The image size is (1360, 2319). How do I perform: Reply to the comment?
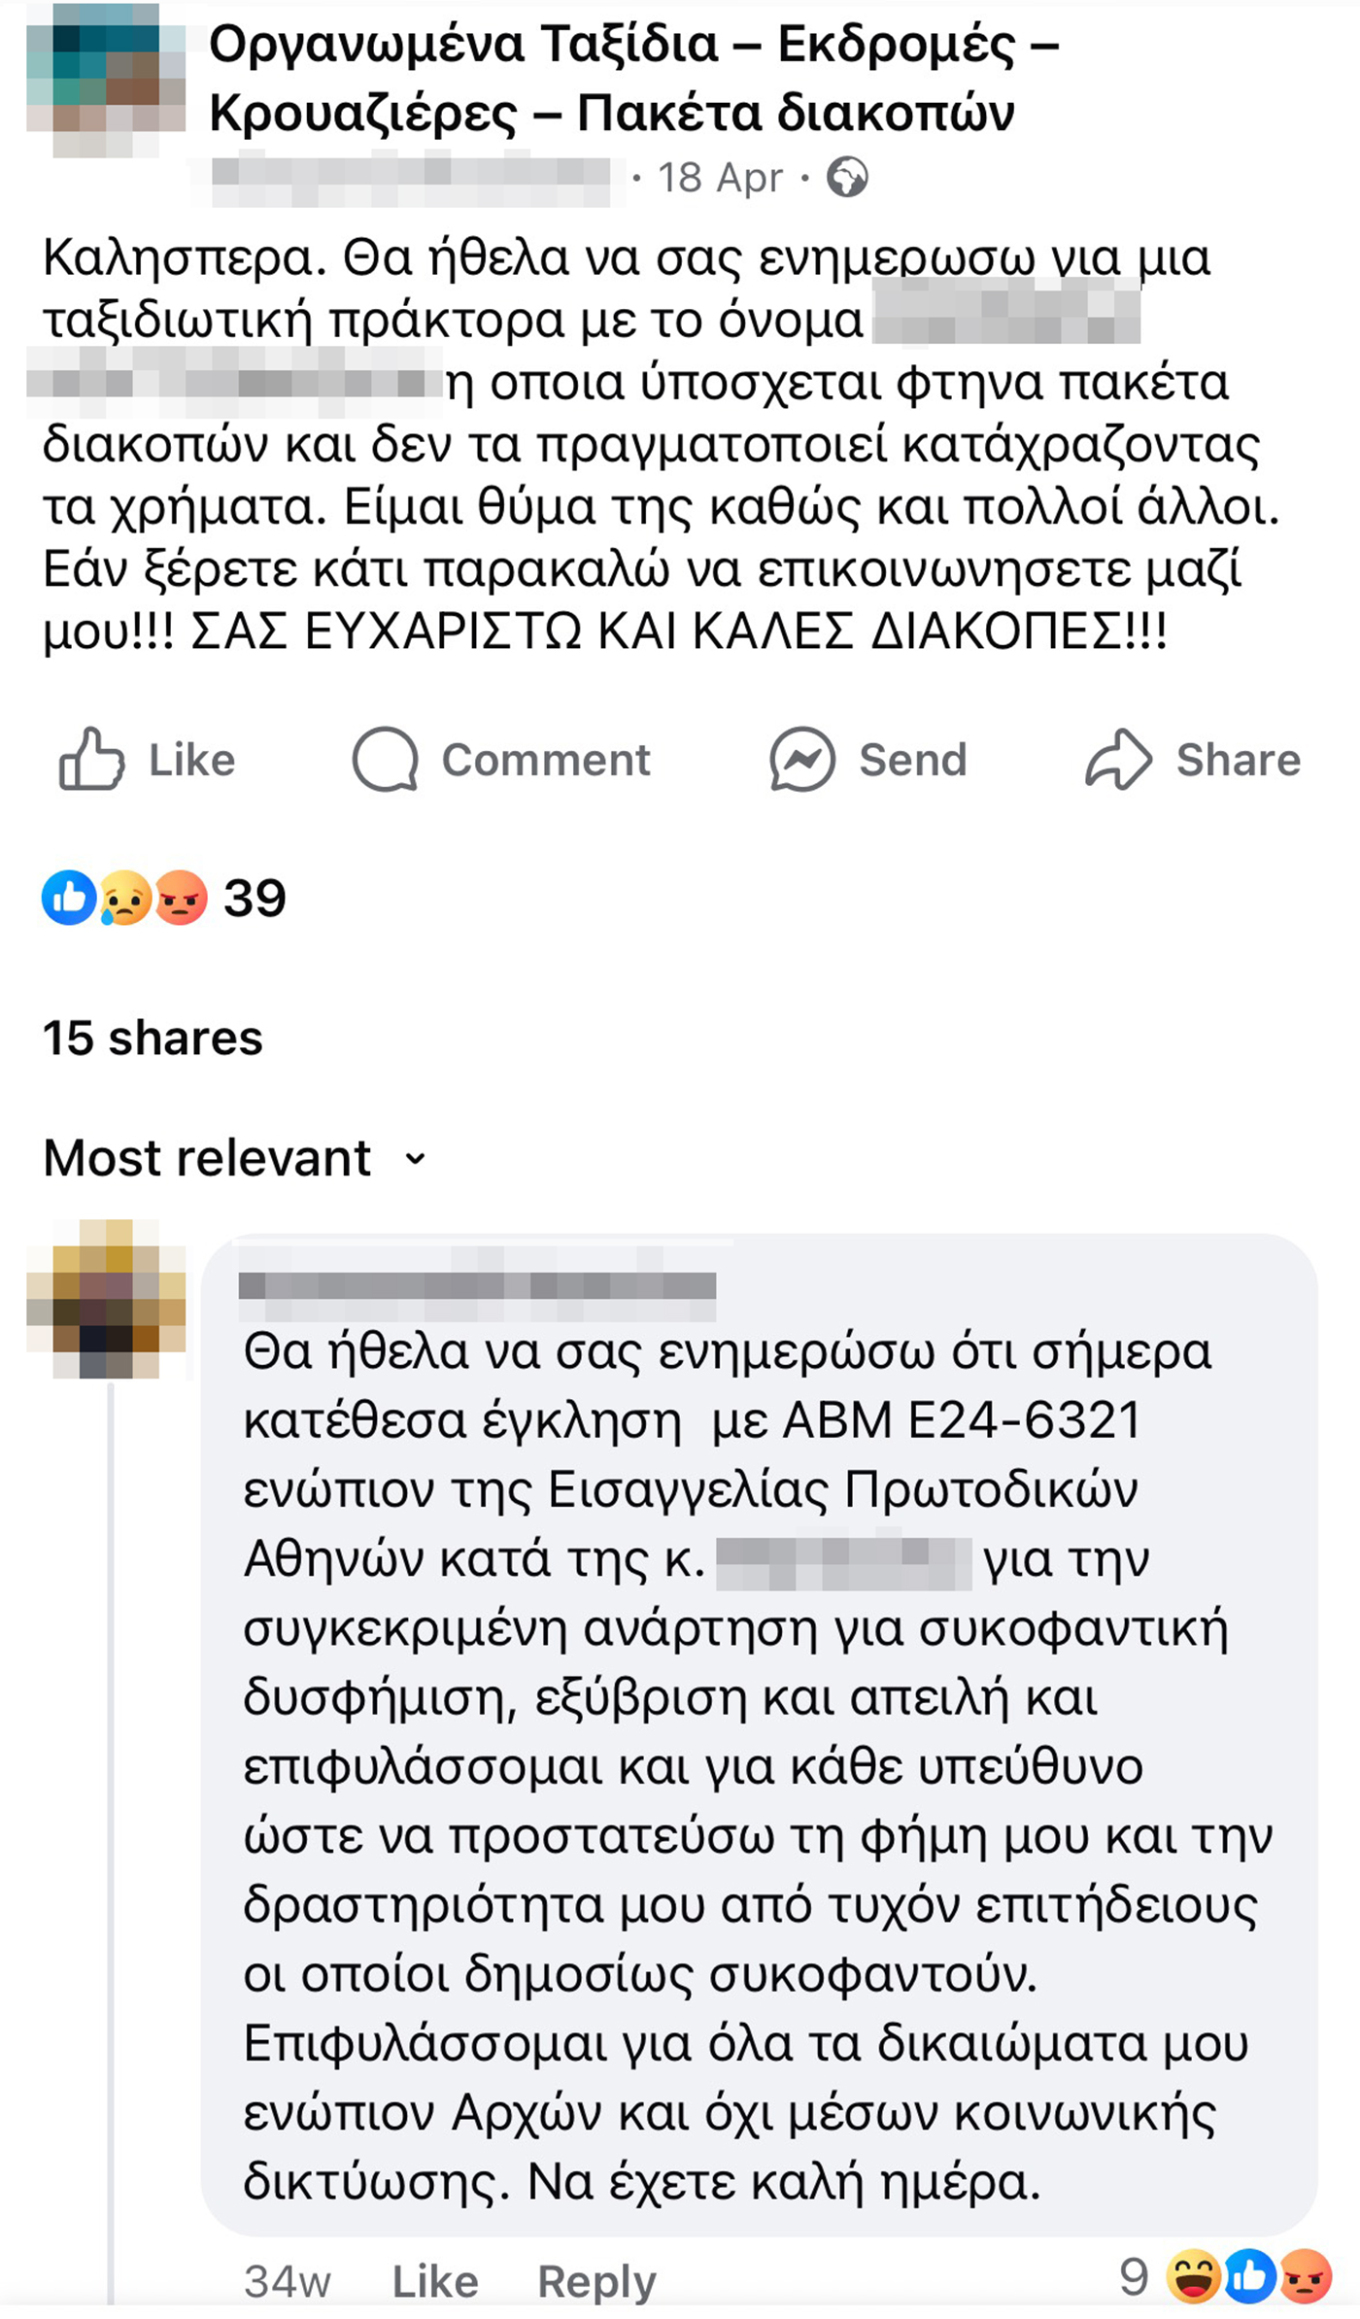(596, 2281)
